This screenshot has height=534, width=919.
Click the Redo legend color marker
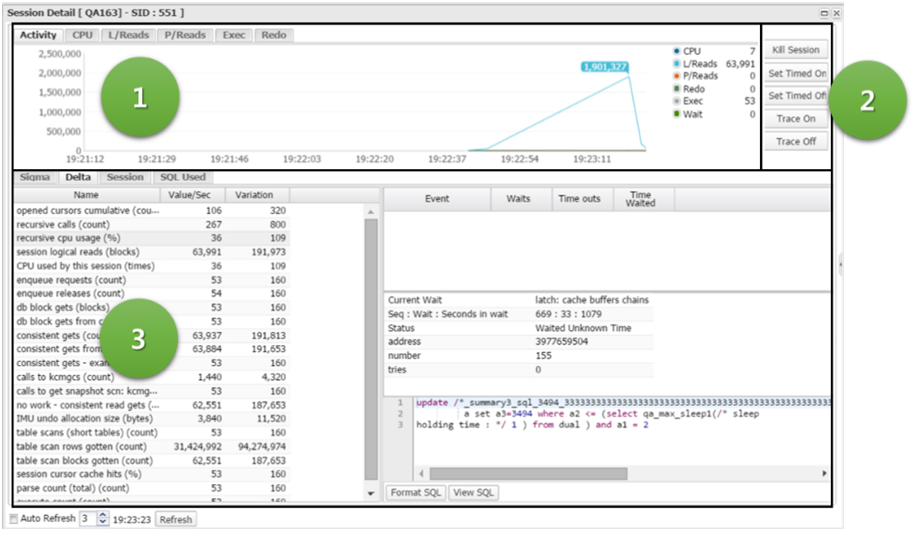click(676, 89)
